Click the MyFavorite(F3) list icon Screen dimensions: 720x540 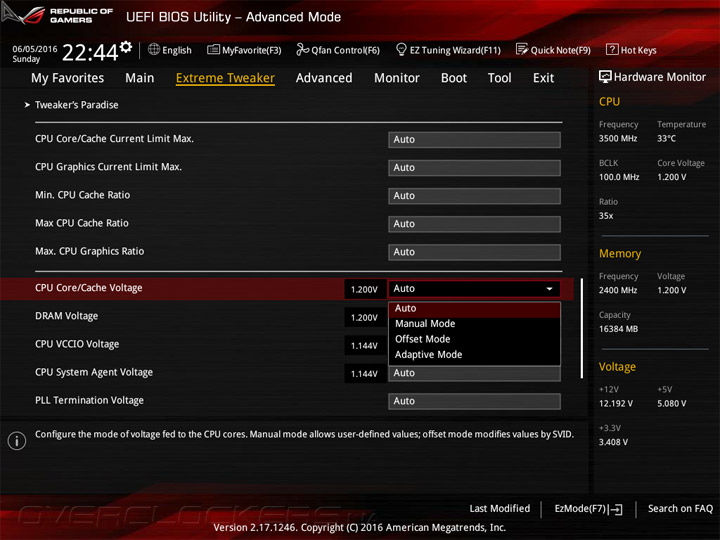click(x=213, y=49)
